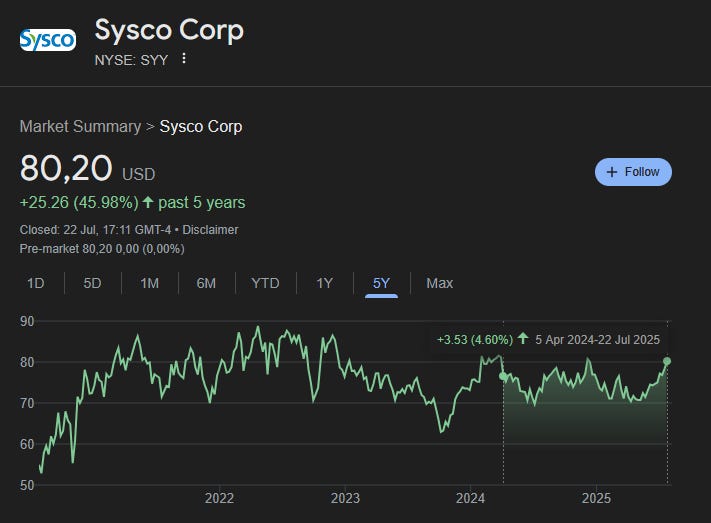Image resolution: width=711 pixels, height=523 pixels.
Task: Click the 50 y-axis label
Action: [x=27, y=485]
